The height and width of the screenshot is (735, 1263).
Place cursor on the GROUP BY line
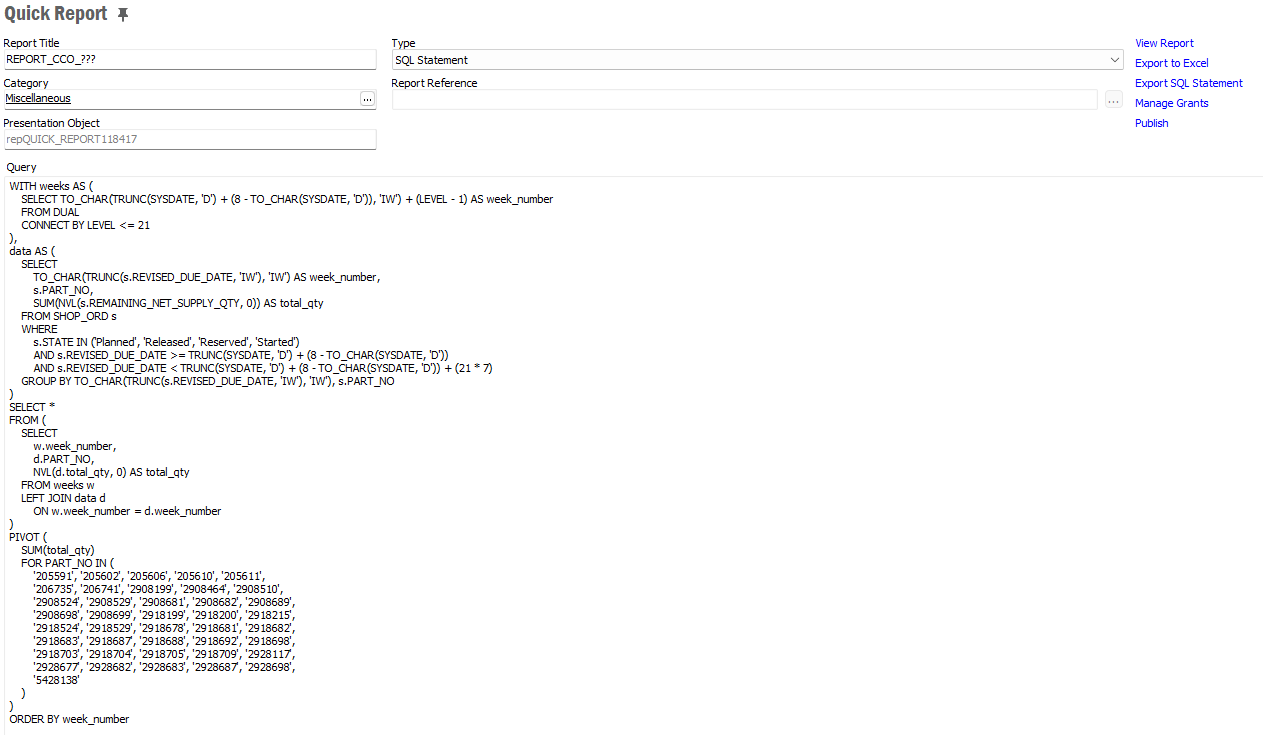pyautogui.click(x=208, y=381)
